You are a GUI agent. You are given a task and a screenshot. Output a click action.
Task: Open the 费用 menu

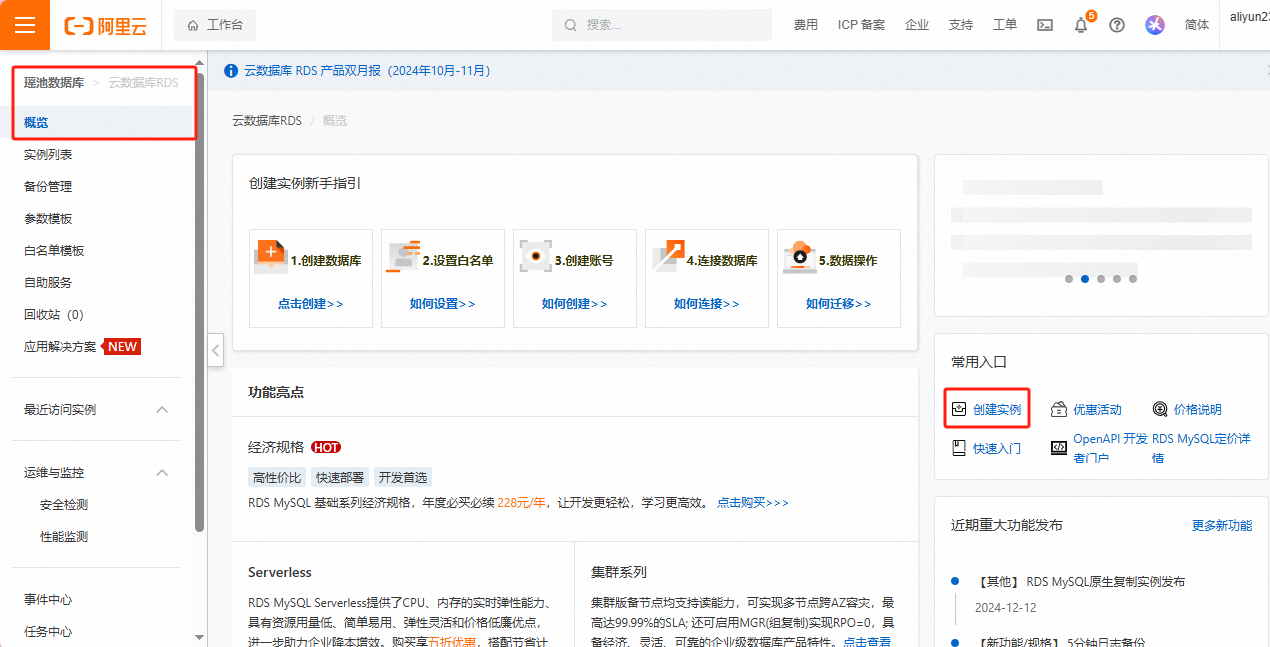tap(805, 25)
